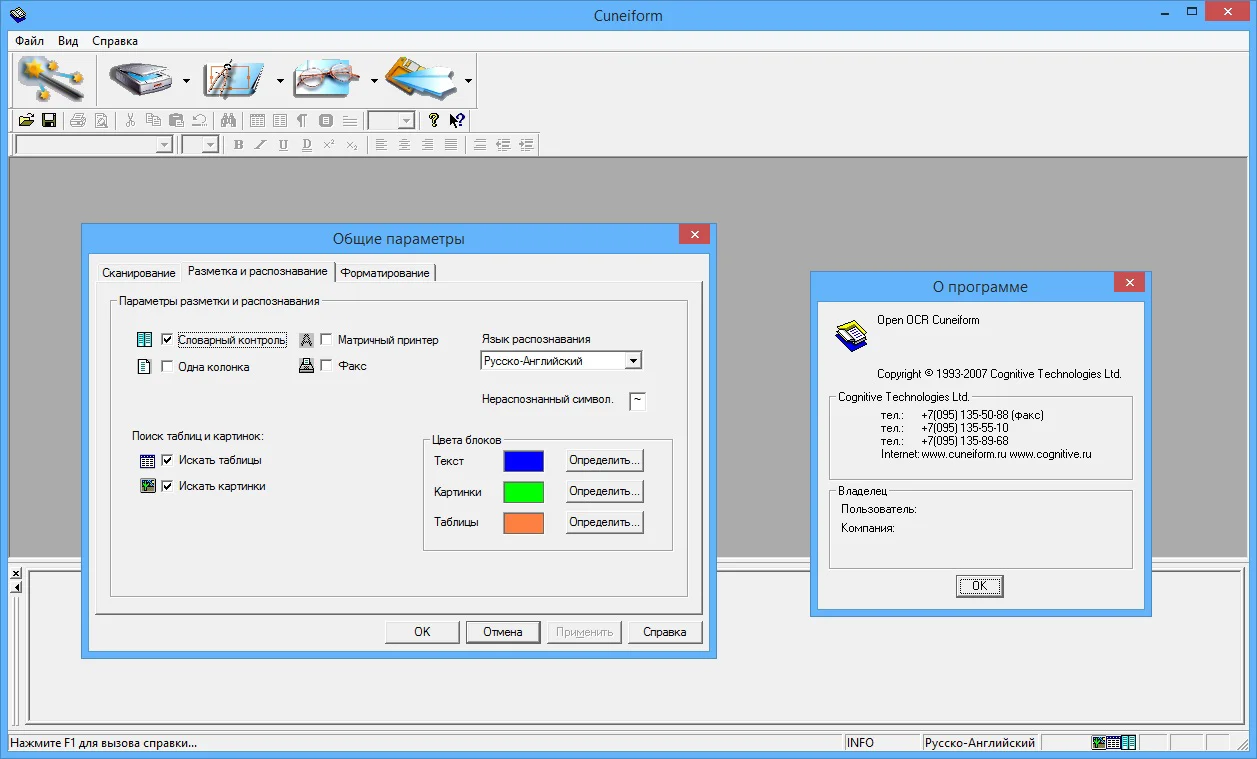Open the Вид menu
This screenshot has width=1257, height=759.
68,41
